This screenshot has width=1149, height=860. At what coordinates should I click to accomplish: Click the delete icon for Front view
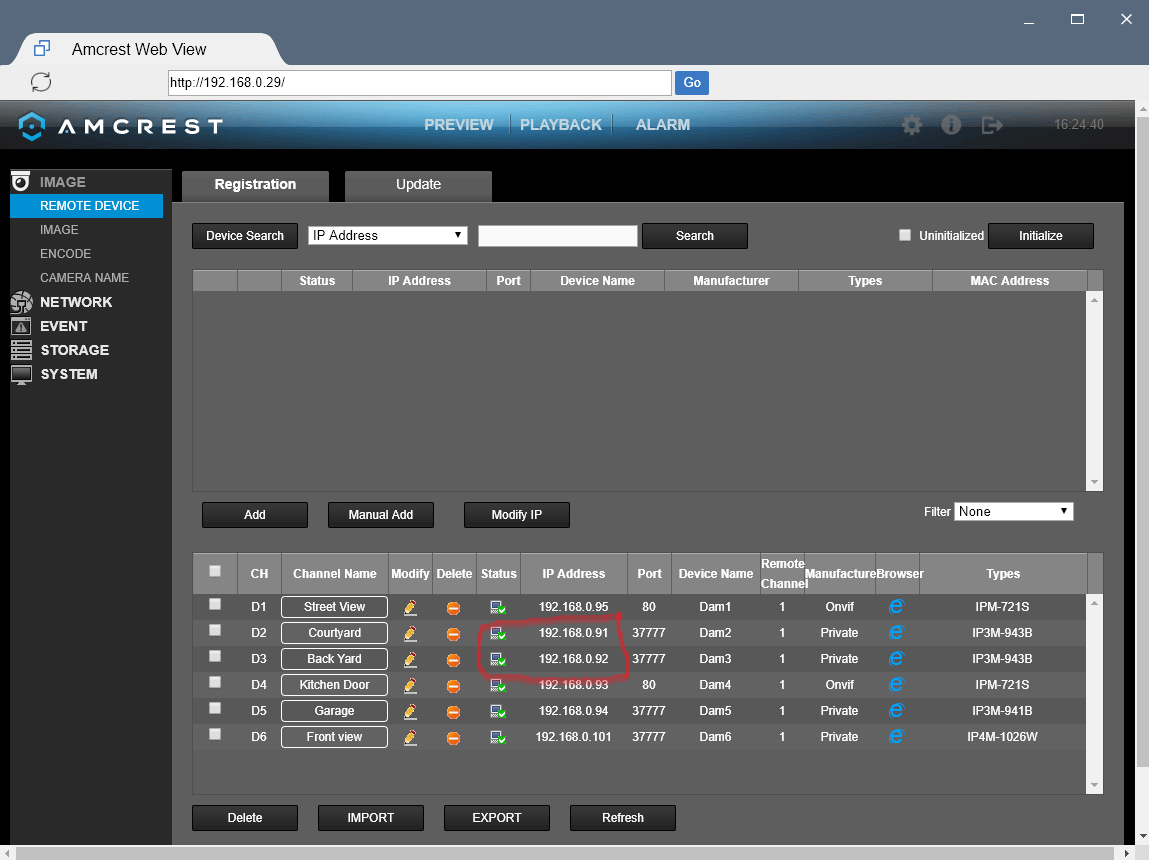(x=454, y=738)
